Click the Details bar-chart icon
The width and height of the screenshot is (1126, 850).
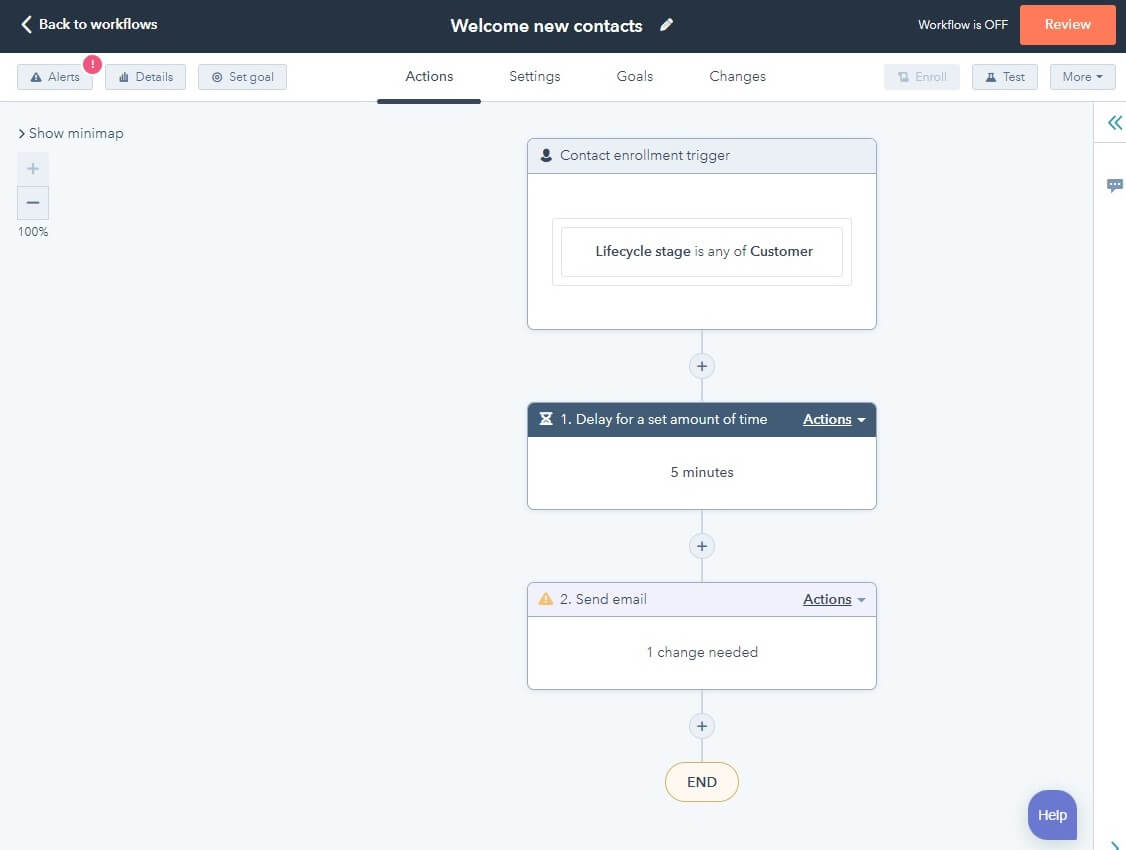pyautogui.click(x=122, y=76)
